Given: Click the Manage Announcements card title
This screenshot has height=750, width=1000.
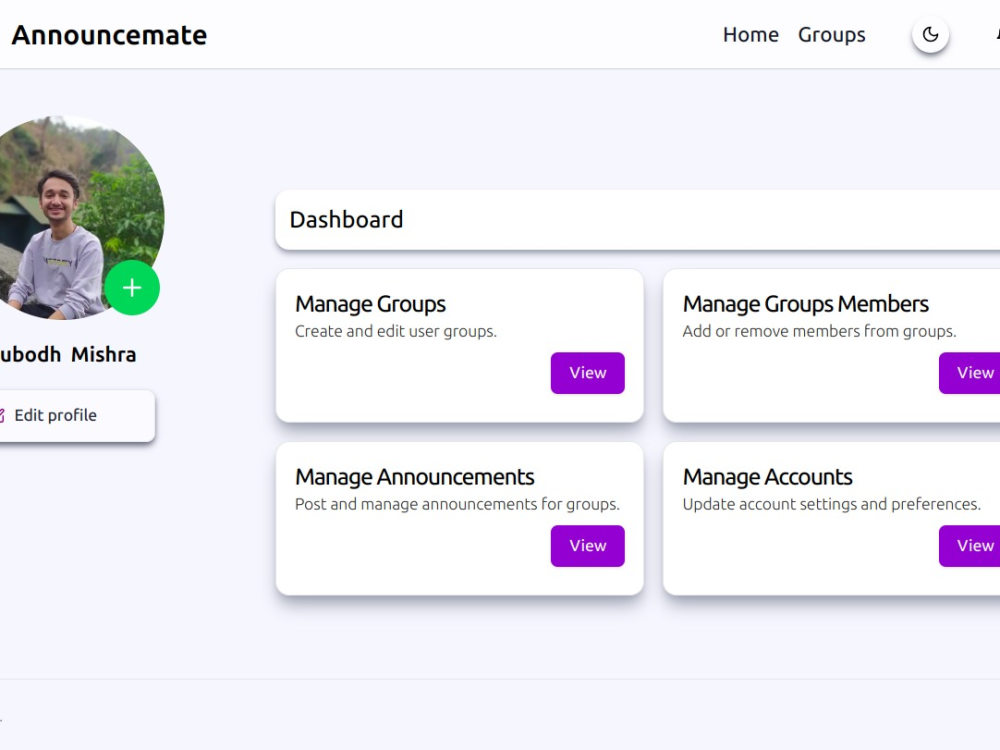Looking at the screenshot, I should click(x=415, y=477).
